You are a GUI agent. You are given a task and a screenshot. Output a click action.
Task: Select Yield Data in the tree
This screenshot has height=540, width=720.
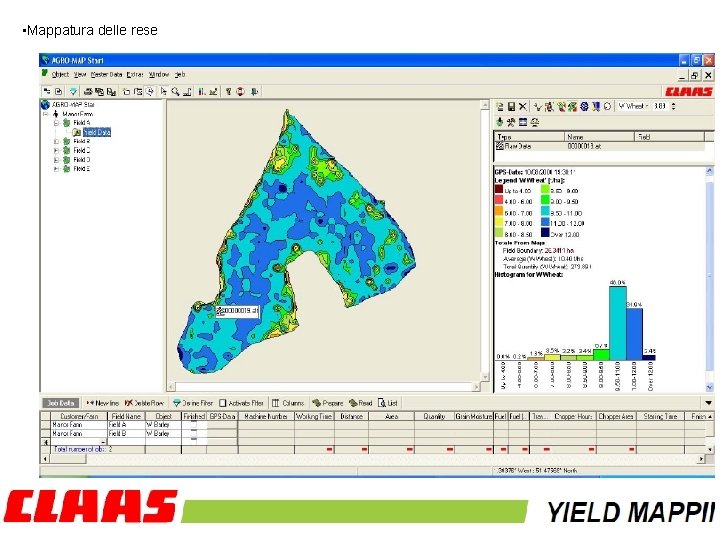tap(97, 132)
